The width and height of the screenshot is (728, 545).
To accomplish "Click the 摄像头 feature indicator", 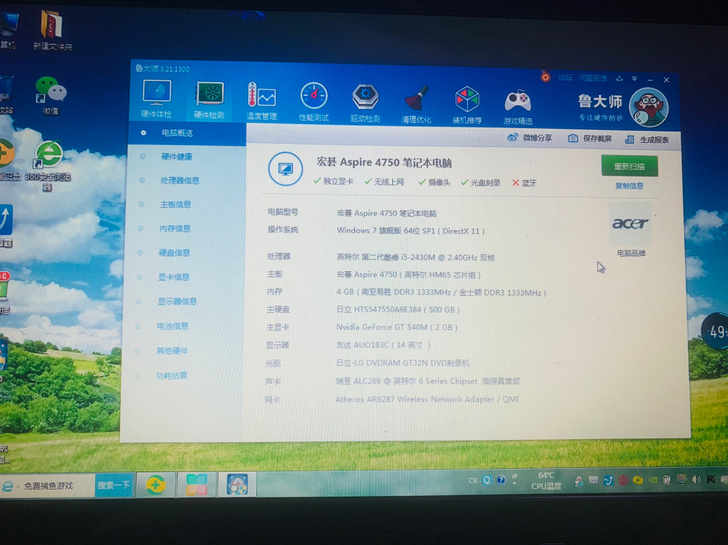I will point(435,182).
